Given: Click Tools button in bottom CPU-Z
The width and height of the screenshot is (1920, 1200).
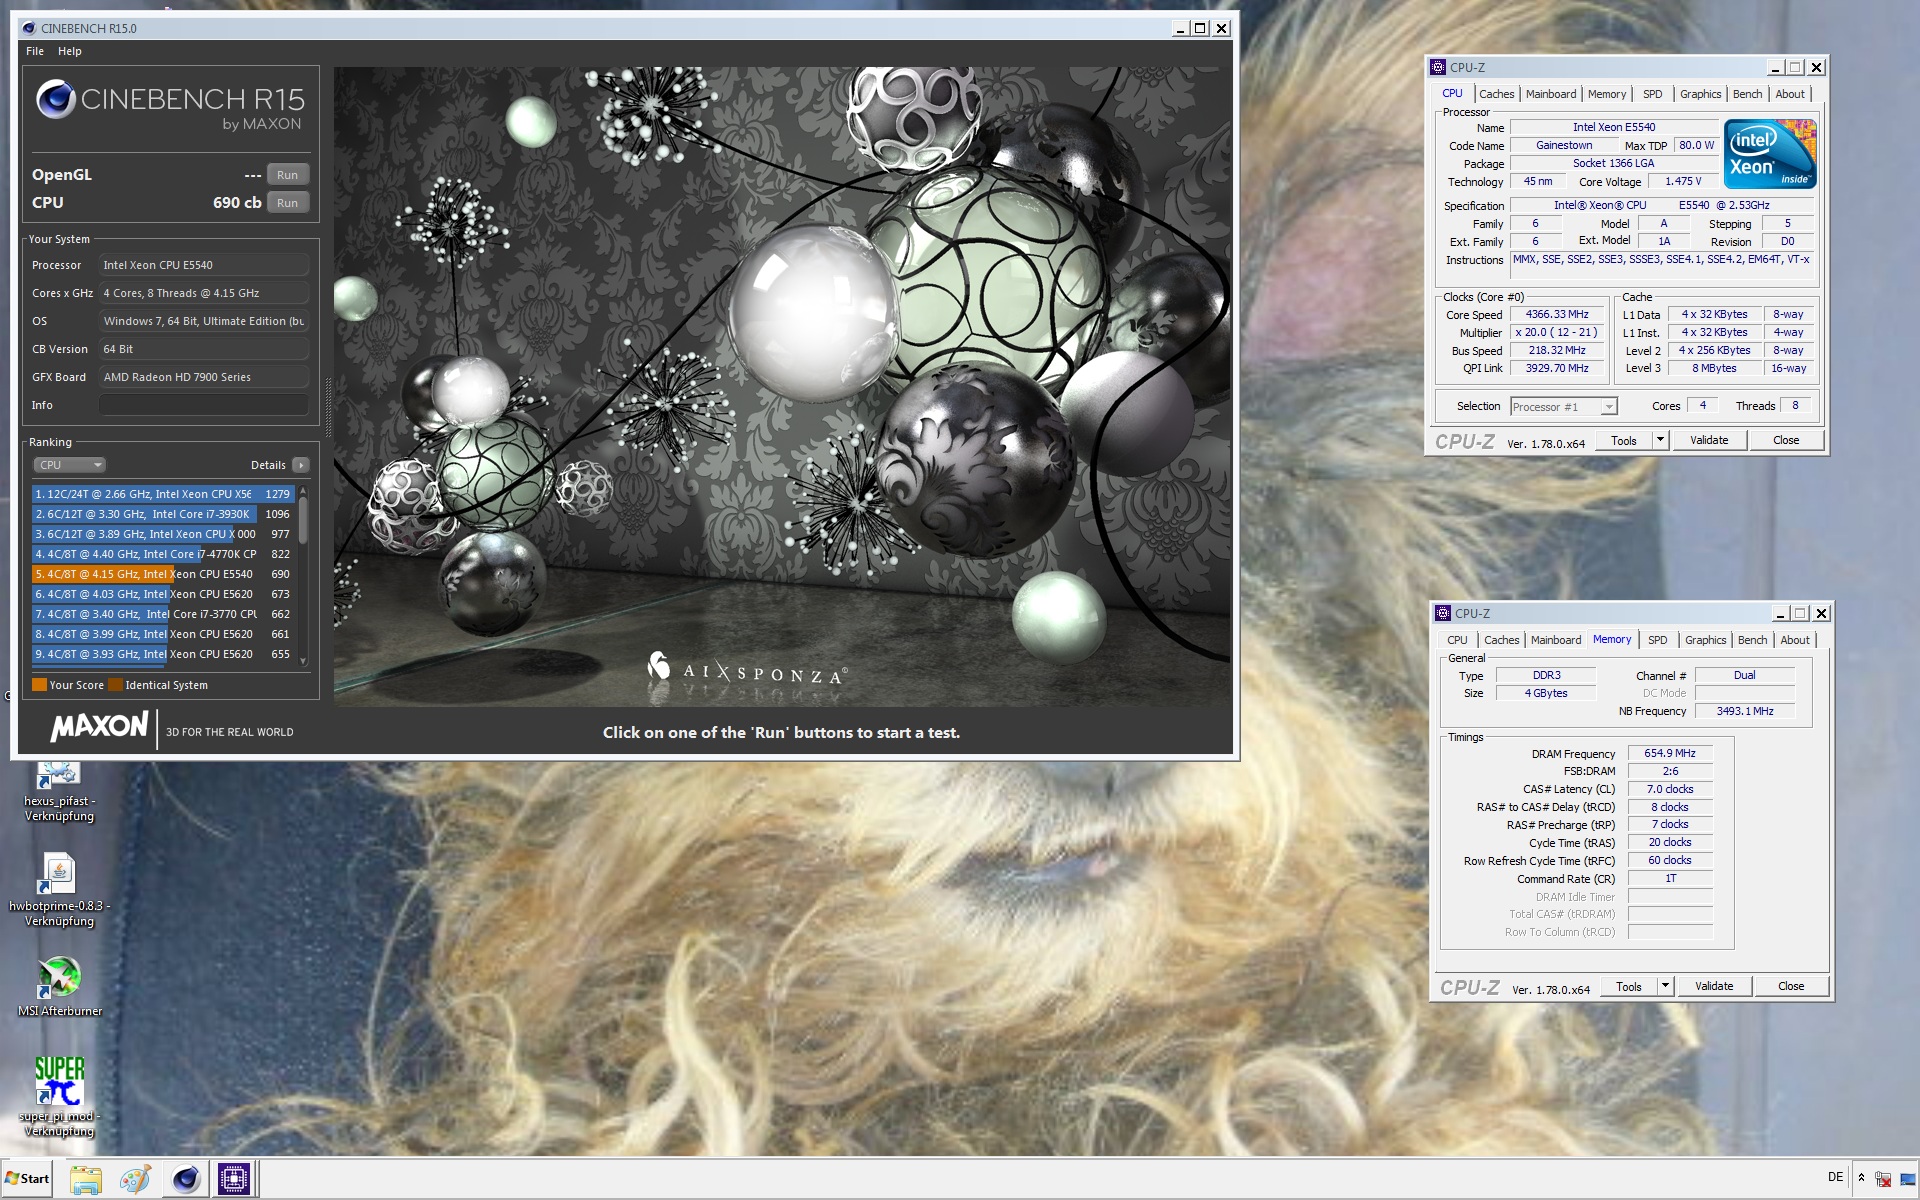Looking at the screenshot, I should [1629, 987].
